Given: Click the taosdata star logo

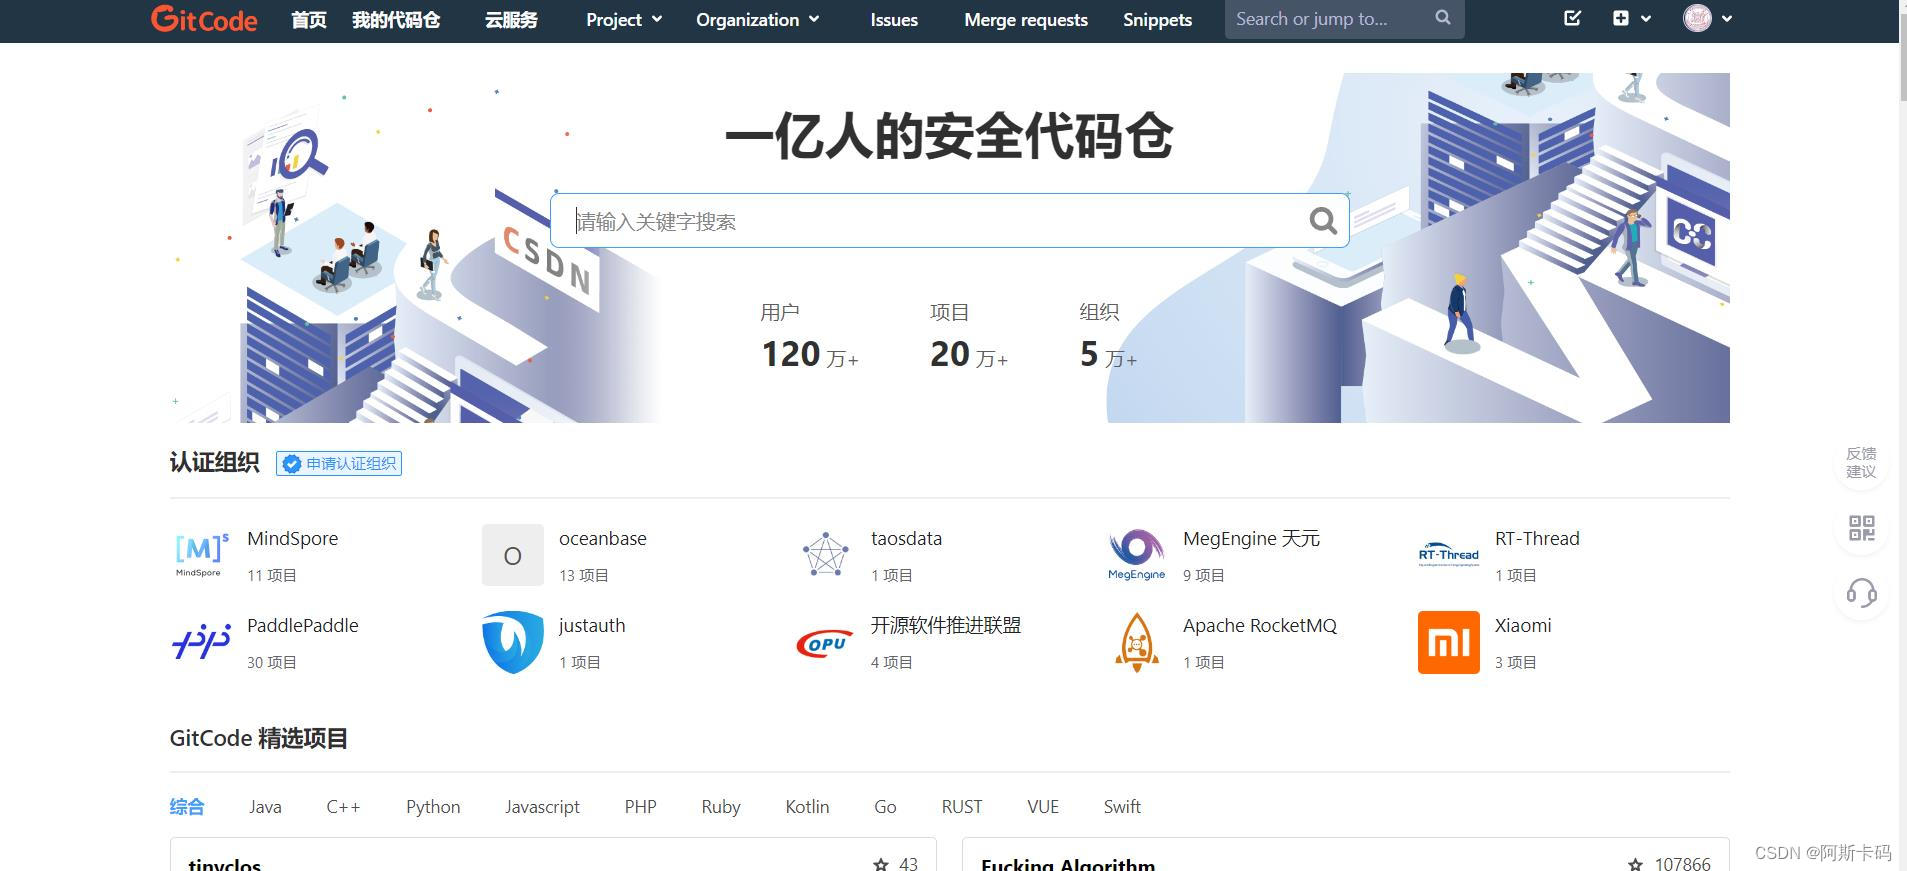Looking at the screenshot, I should 825,554.
